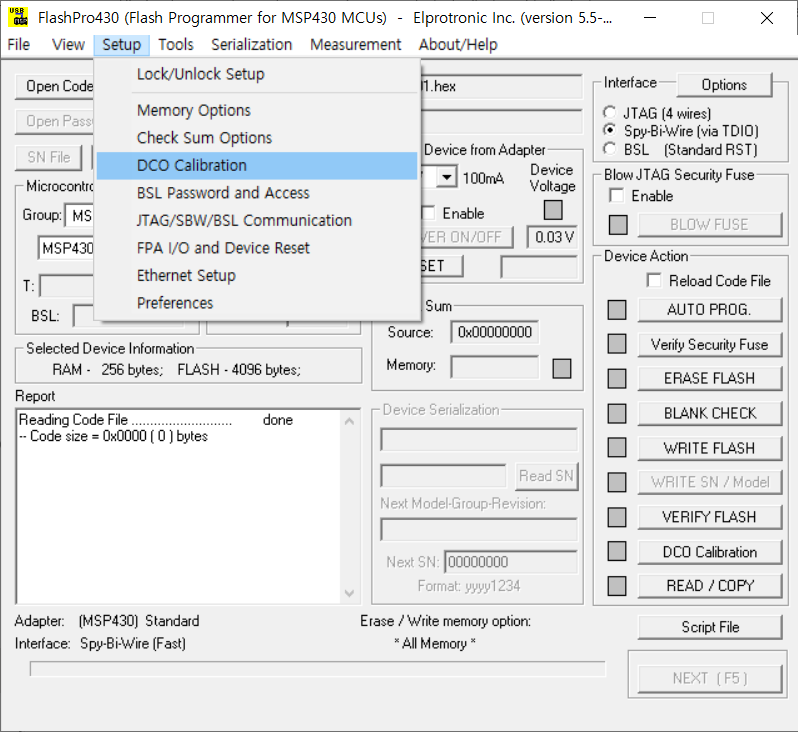
Task: Open JTAG/SBW/BSL Communication settings
Action: coord(257,220)
